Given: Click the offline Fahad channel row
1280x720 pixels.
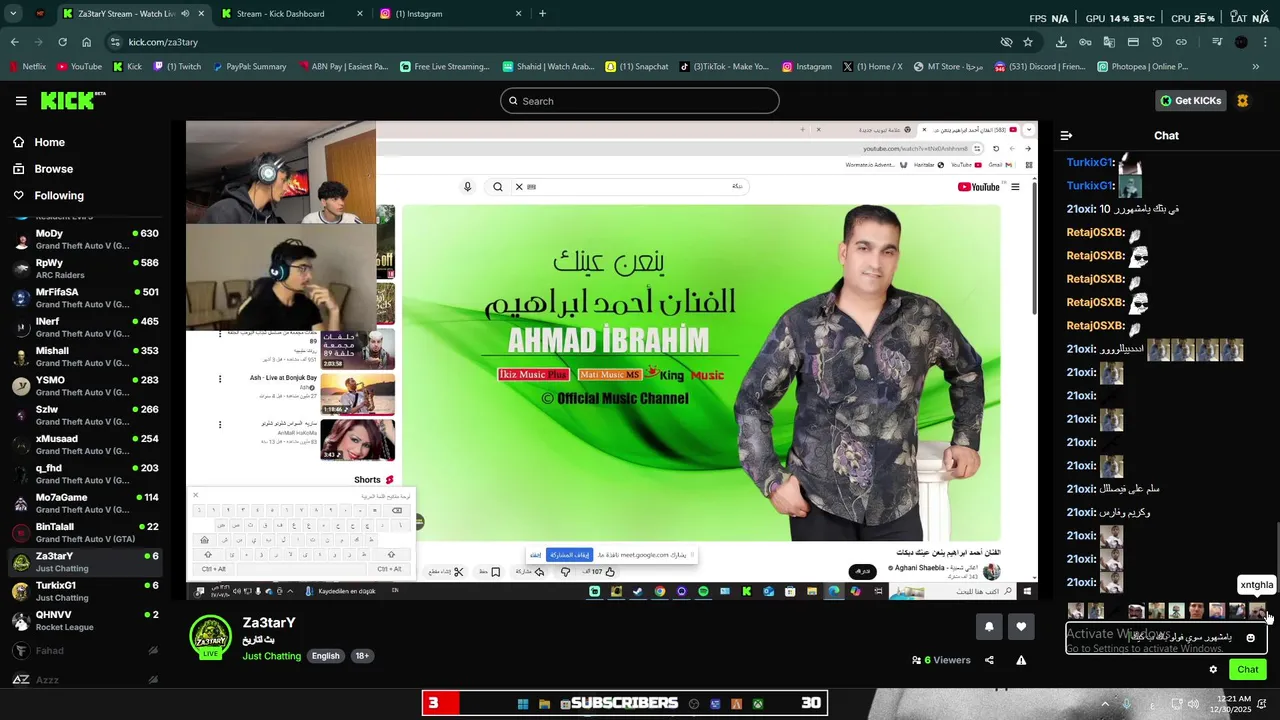Looking at the screenshot, I should pos(85,650).
